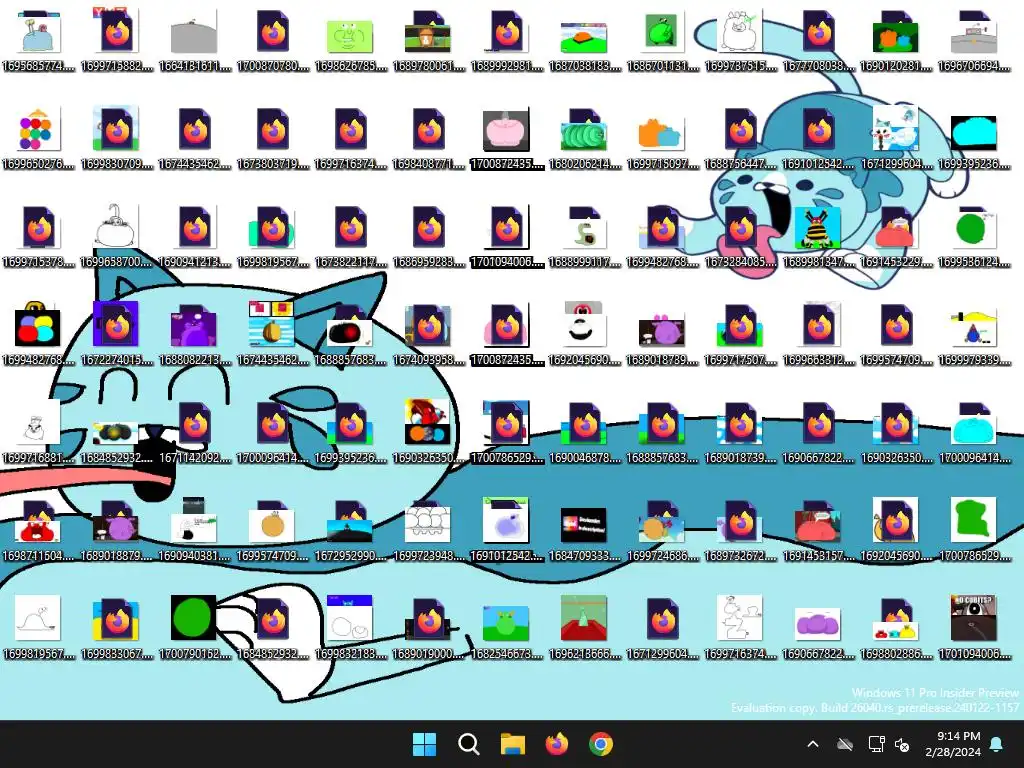The height and width of the screenshot is (768, 1024).
Task: Select black thumbnail file 1684709333
Action: tap(584, 530)
